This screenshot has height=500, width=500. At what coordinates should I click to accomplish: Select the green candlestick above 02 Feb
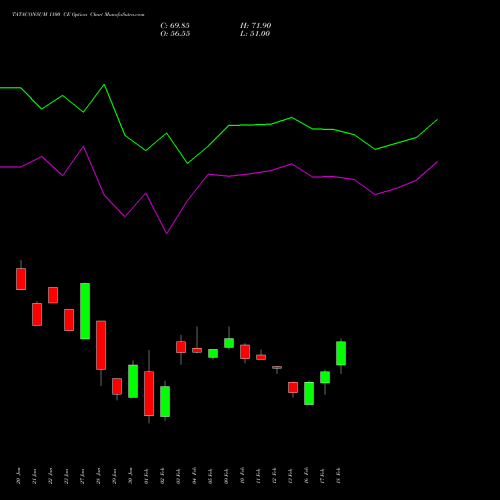click(165, 401)
